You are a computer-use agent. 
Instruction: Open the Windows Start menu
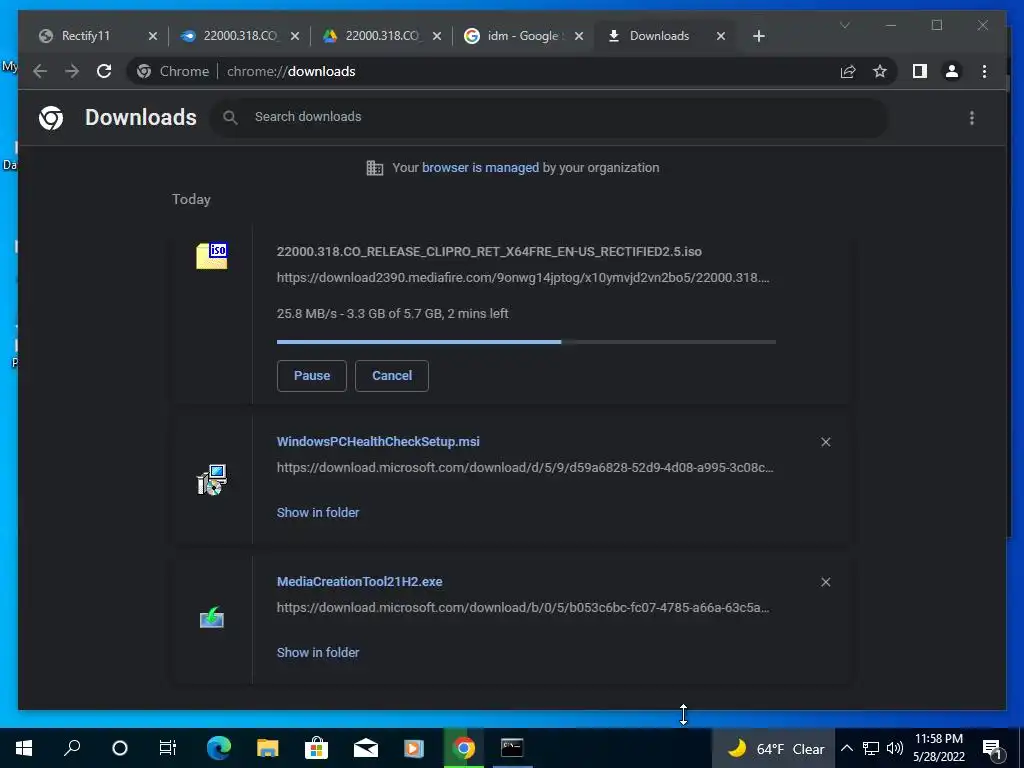point(24,748)
